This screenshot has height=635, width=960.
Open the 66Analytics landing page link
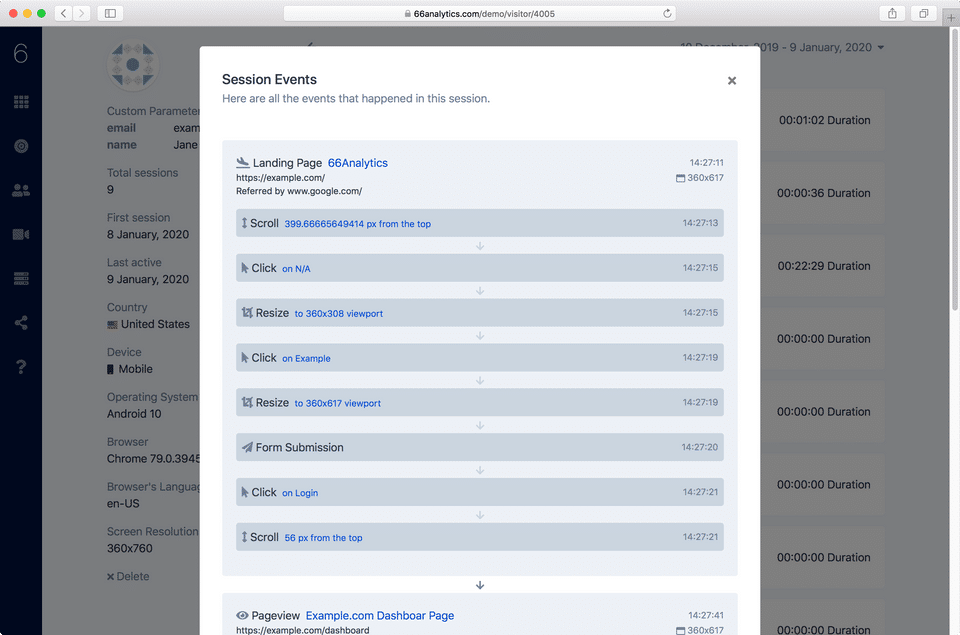coord(358,163)
